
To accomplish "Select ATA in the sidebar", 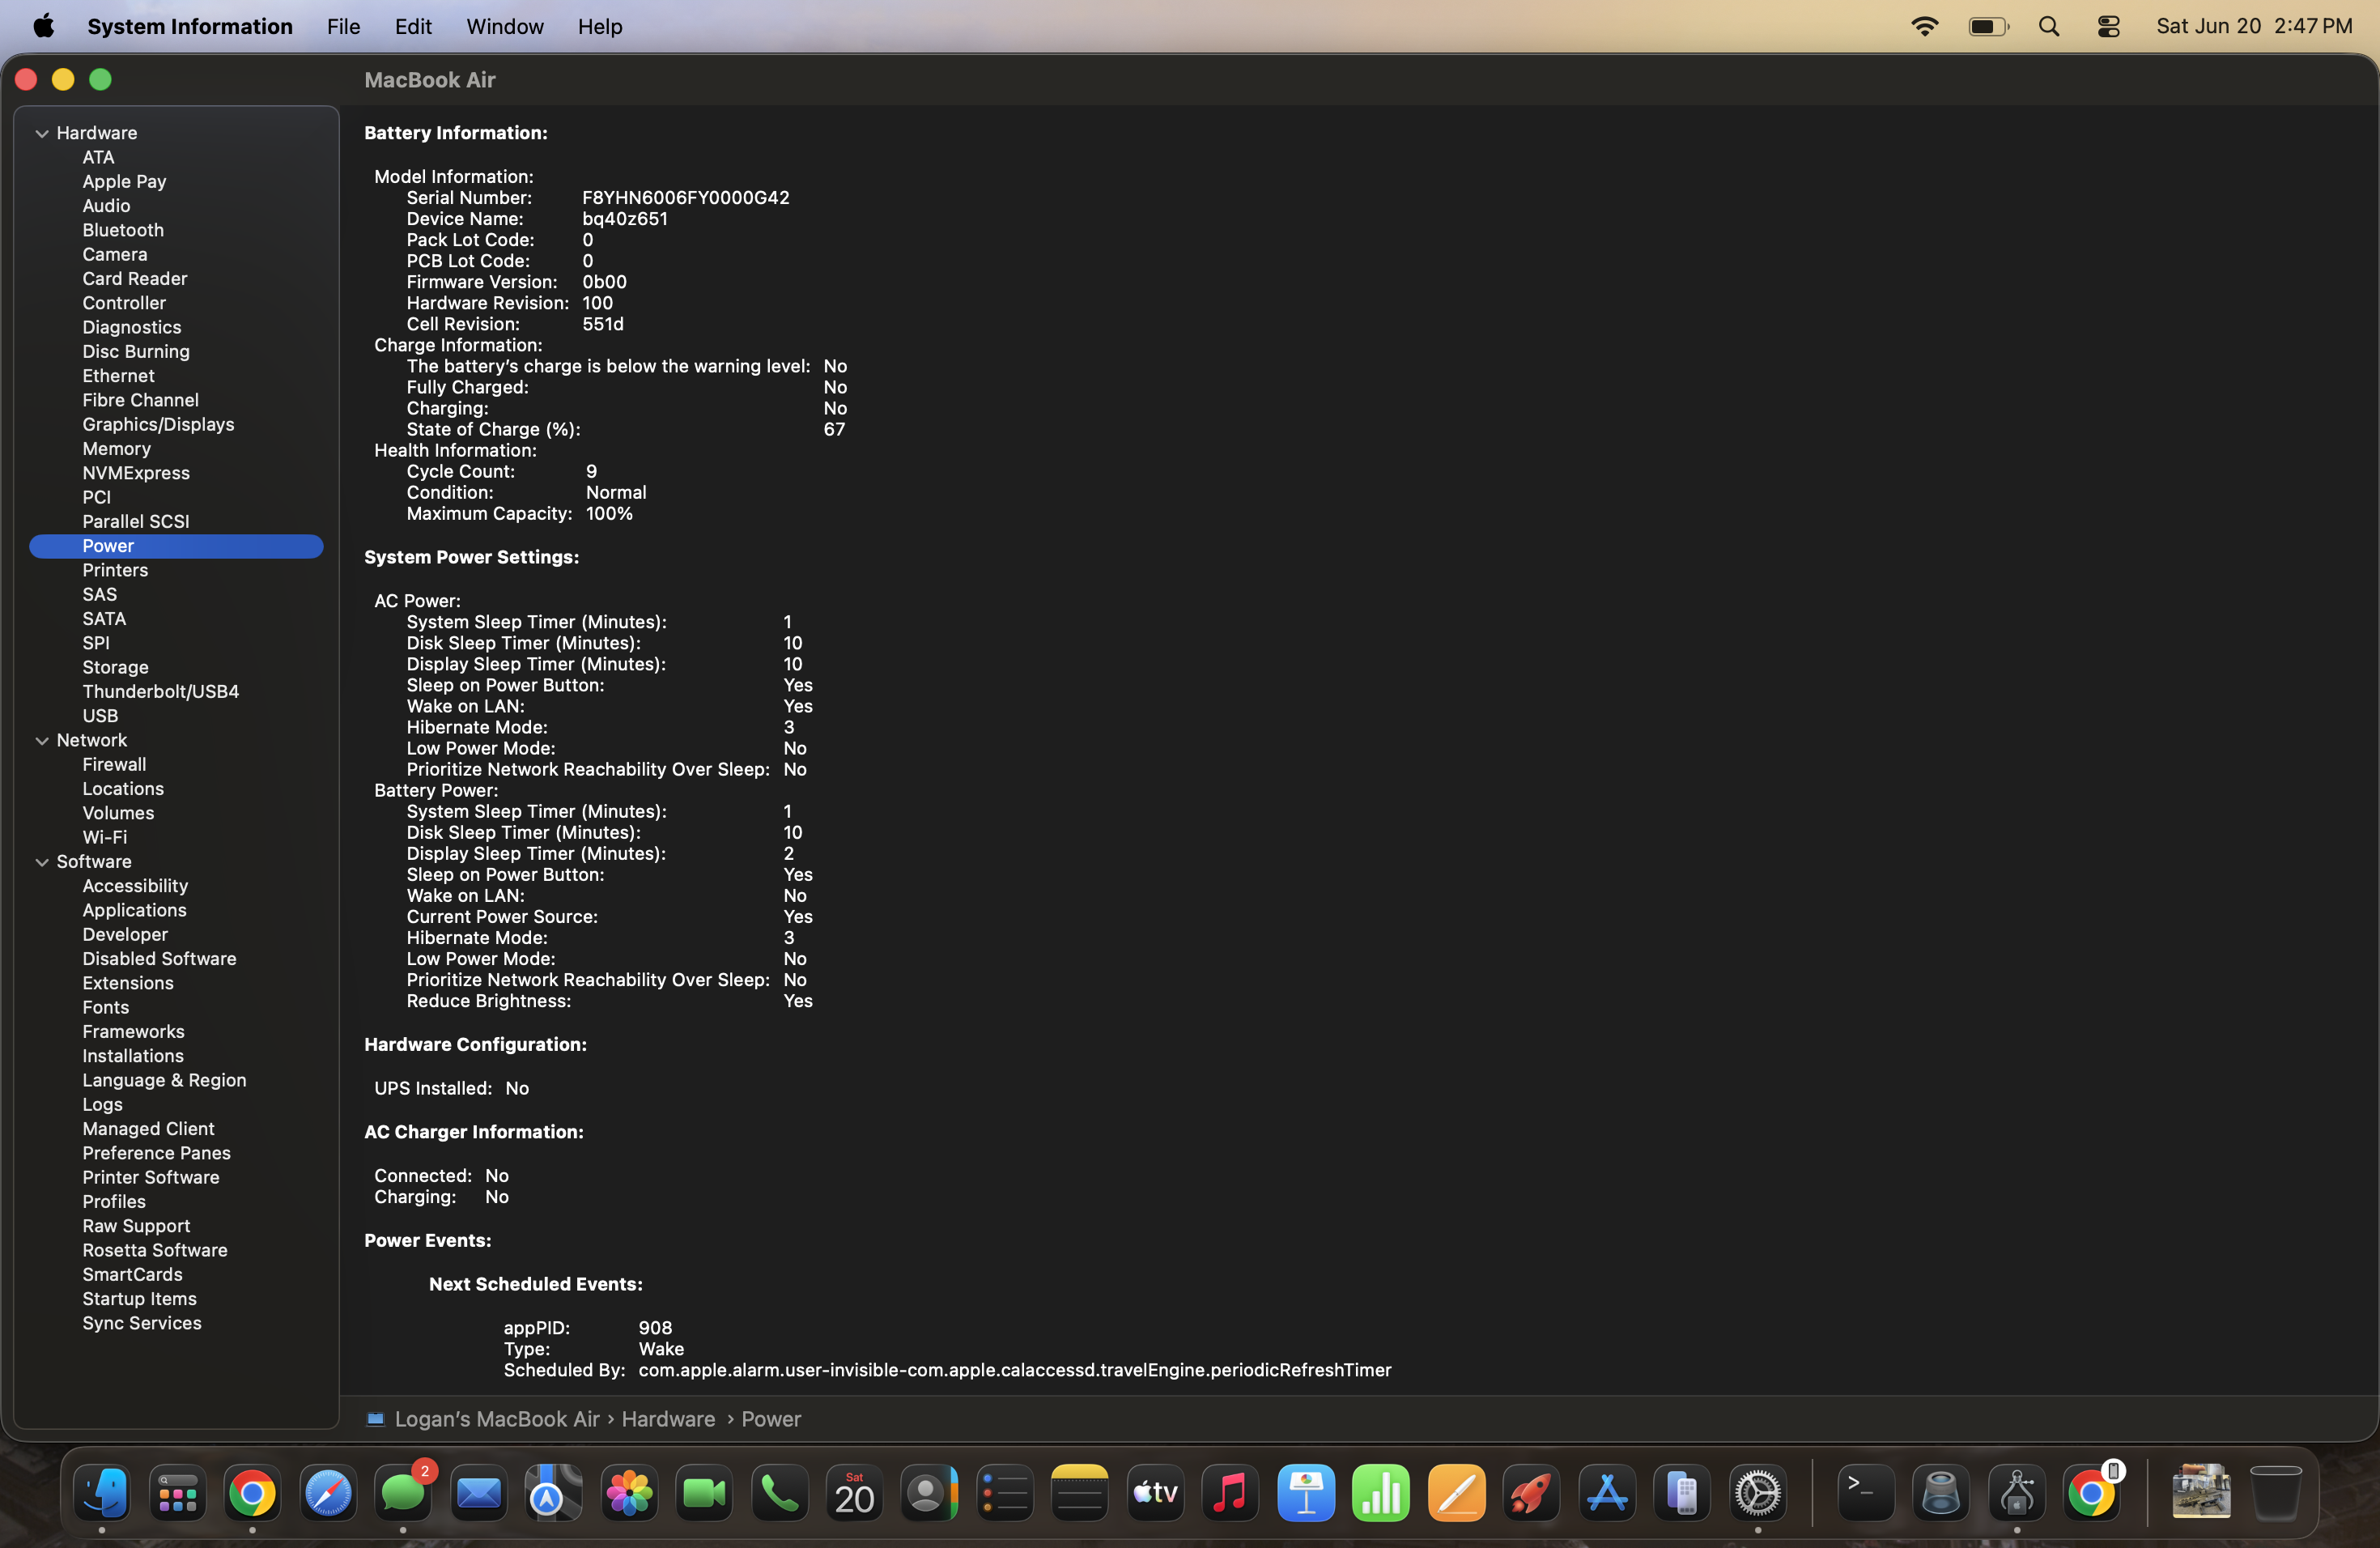I will coord(98,157).
